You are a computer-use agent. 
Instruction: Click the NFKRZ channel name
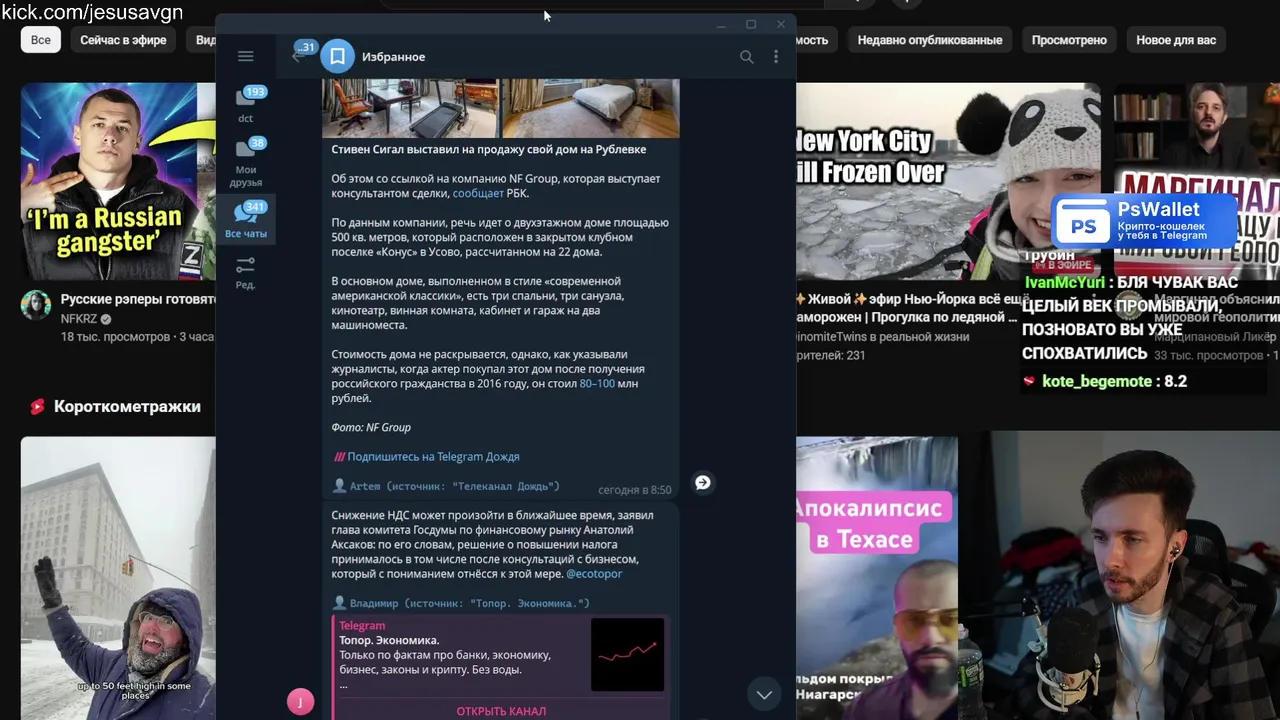pos(79,319)
